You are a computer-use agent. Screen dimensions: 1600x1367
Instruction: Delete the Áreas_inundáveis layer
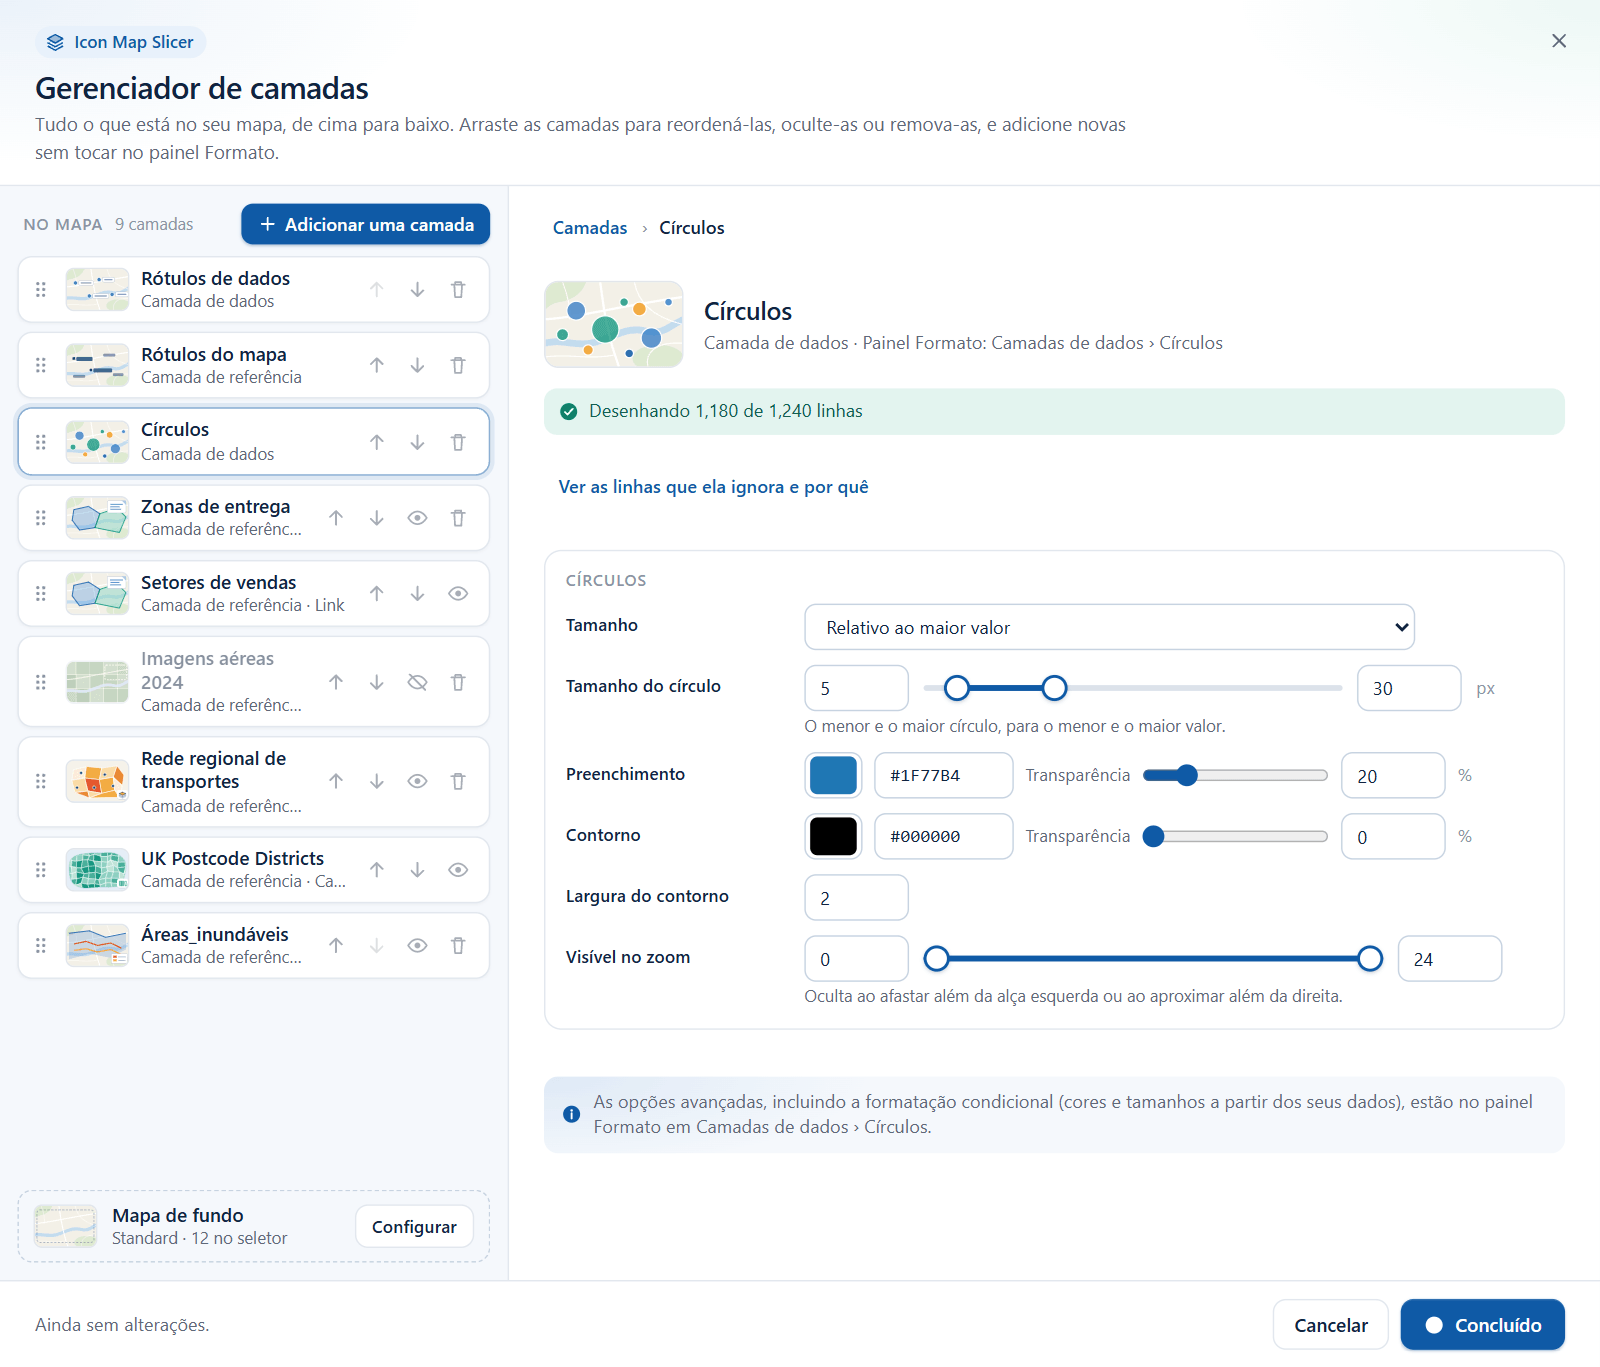(x=458, y=946)
